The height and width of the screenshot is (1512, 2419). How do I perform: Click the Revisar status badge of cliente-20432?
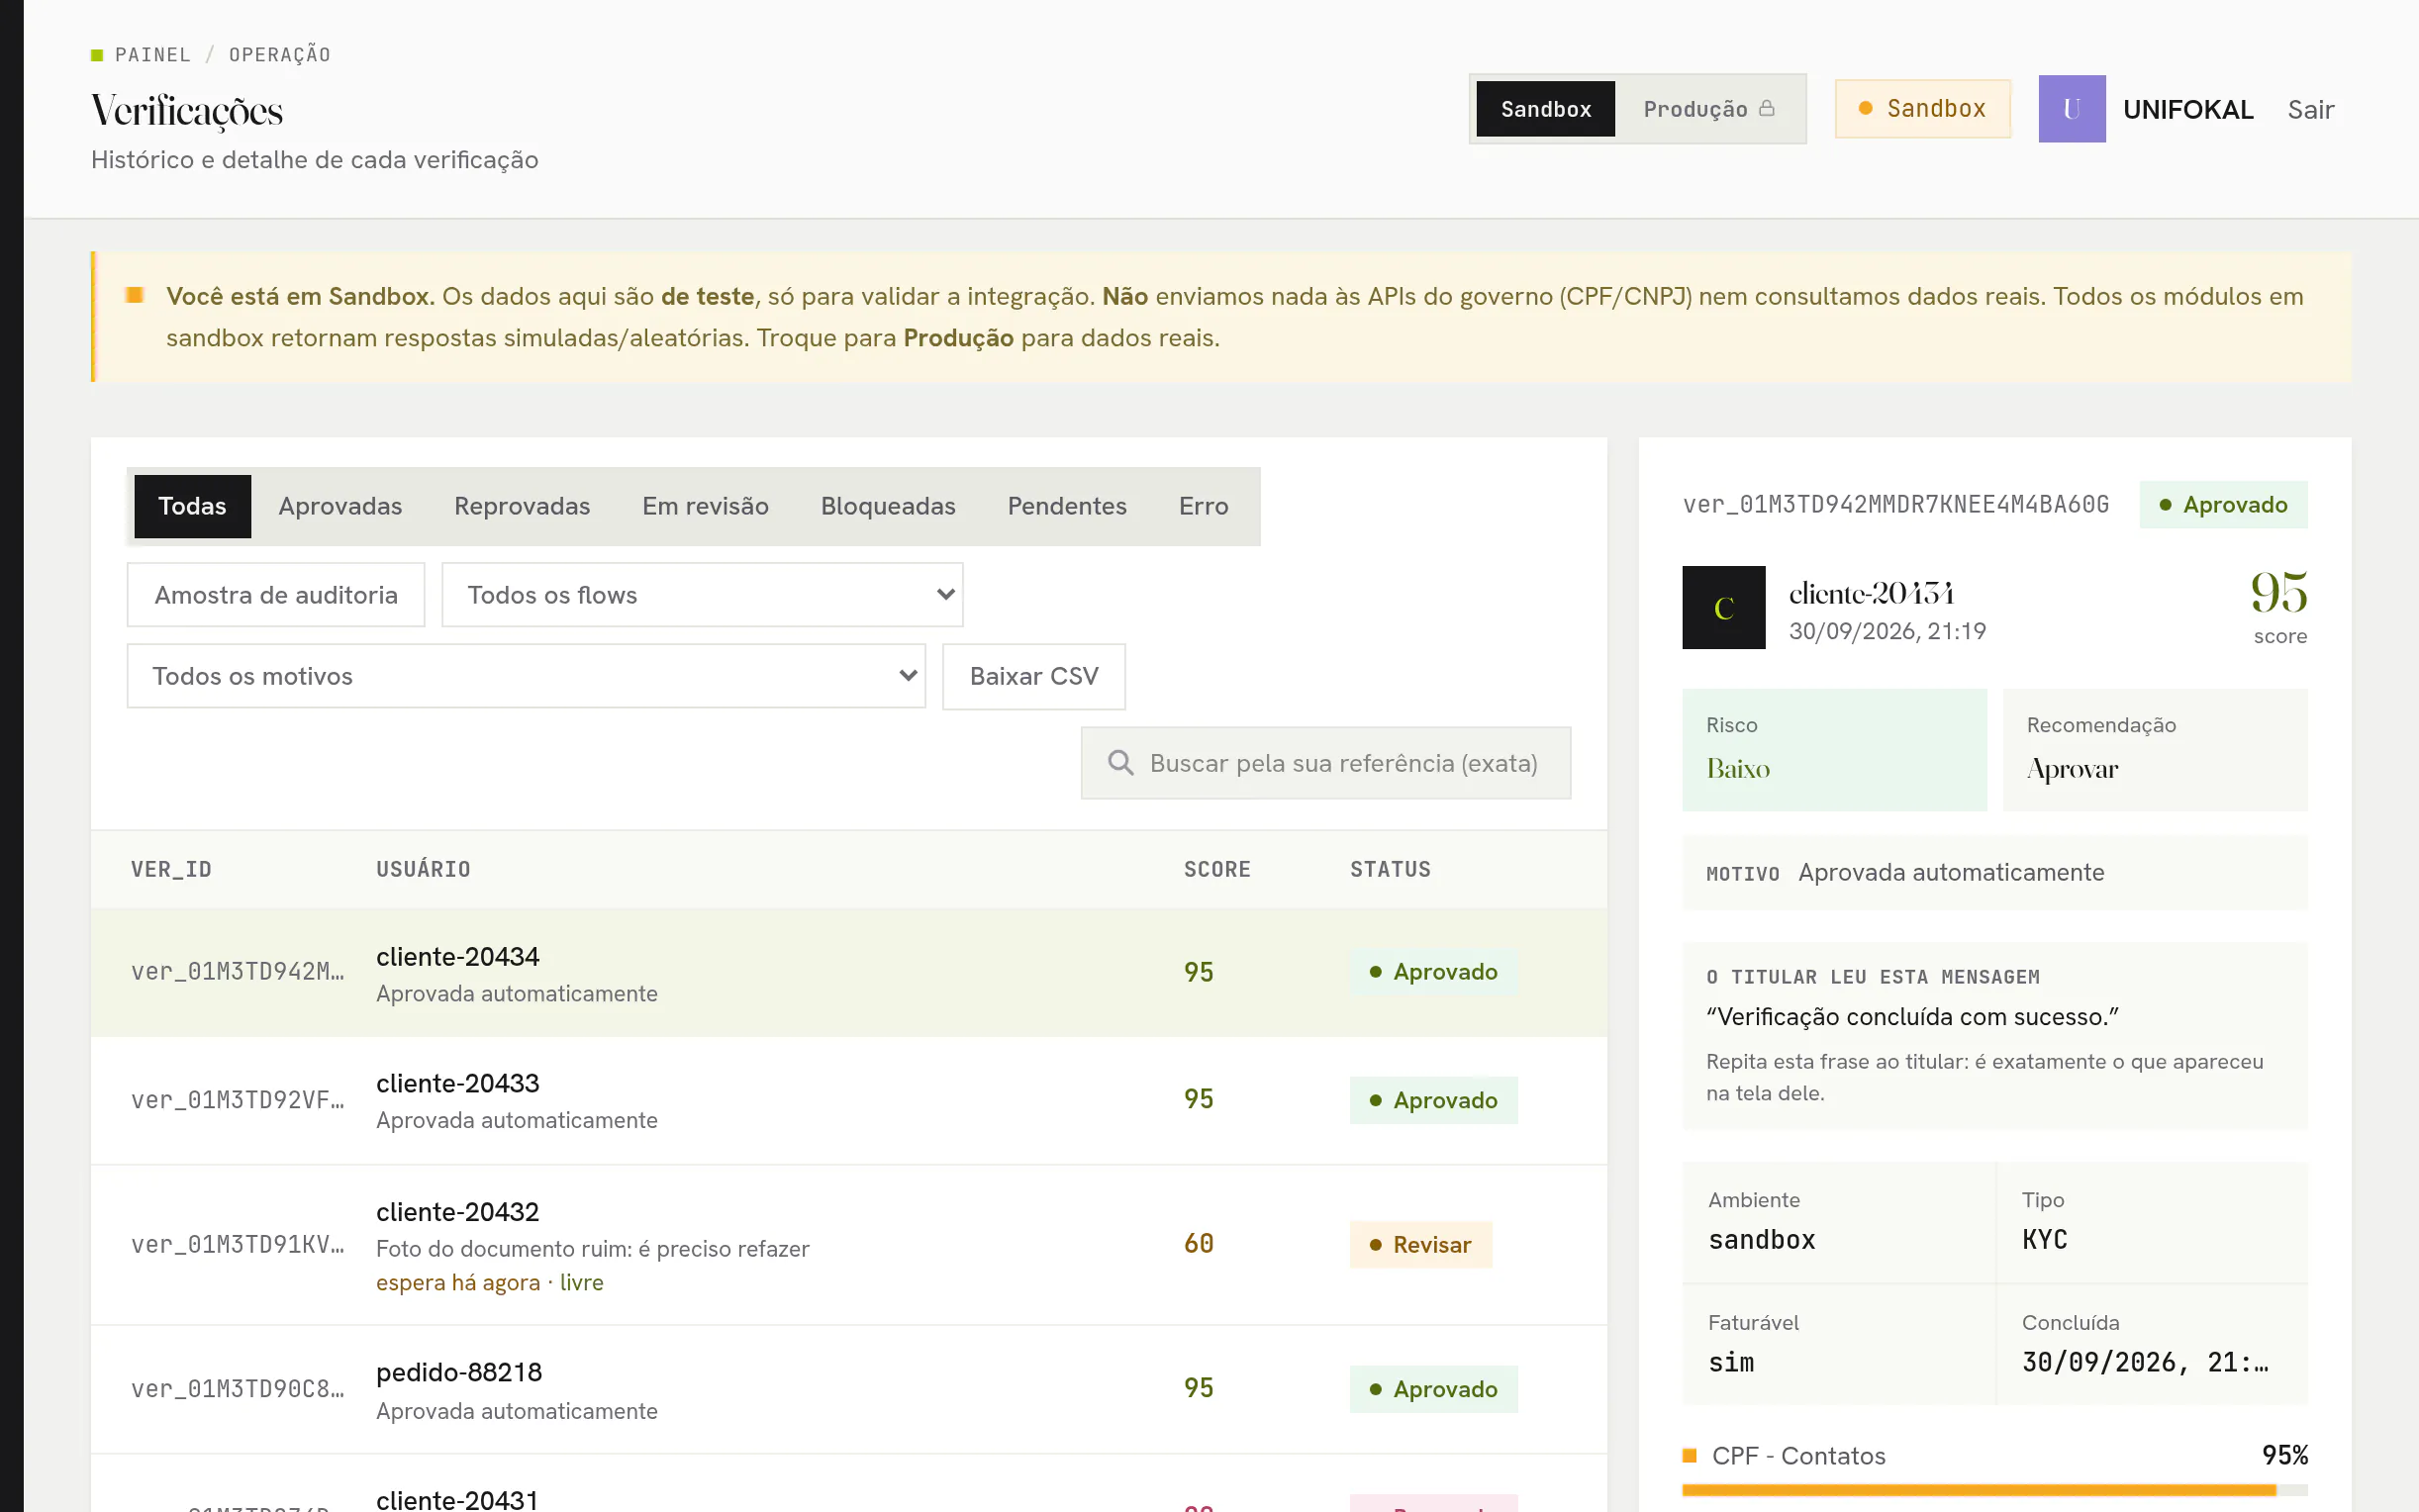pyautogui.click(x=1420, y=1245)
